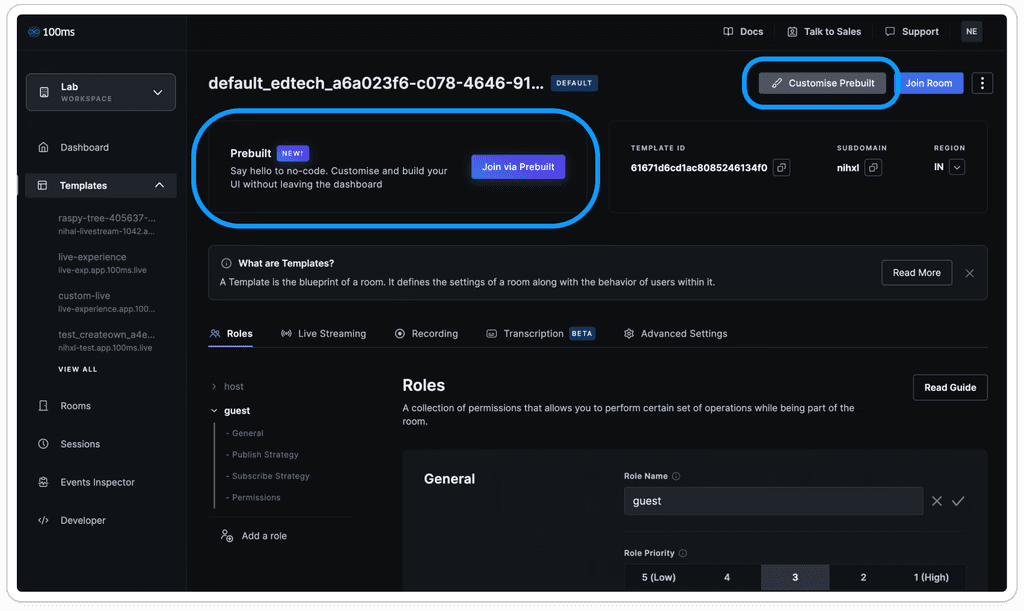Screen dimensions: 1024x611
Task: Click Join via Prebuilt button
Action: 518,166
